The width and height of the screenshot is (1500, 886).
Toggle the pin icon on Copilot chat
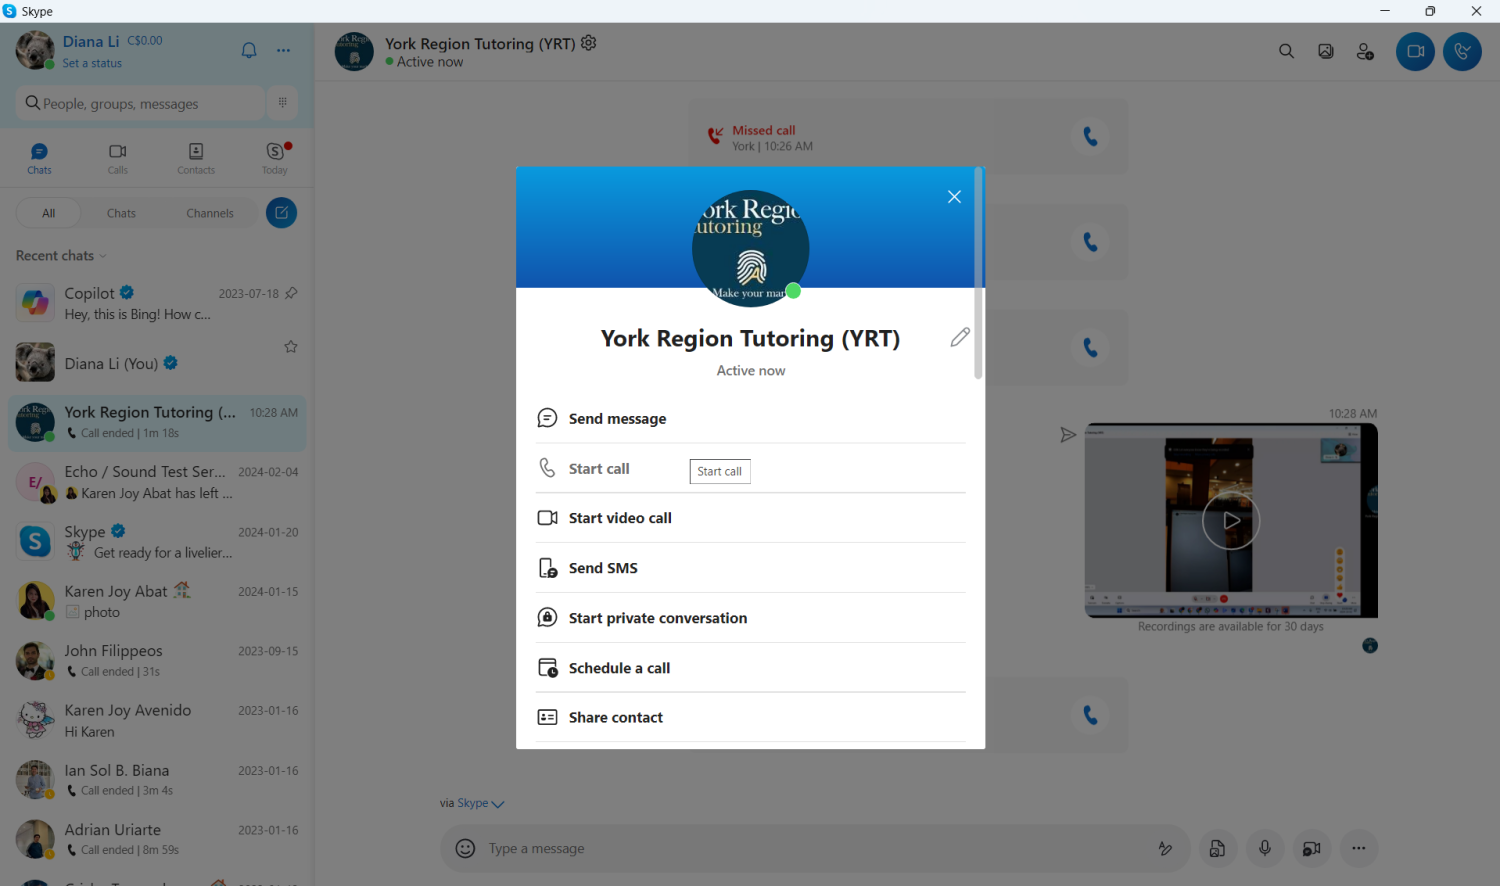tap(291, 293)
